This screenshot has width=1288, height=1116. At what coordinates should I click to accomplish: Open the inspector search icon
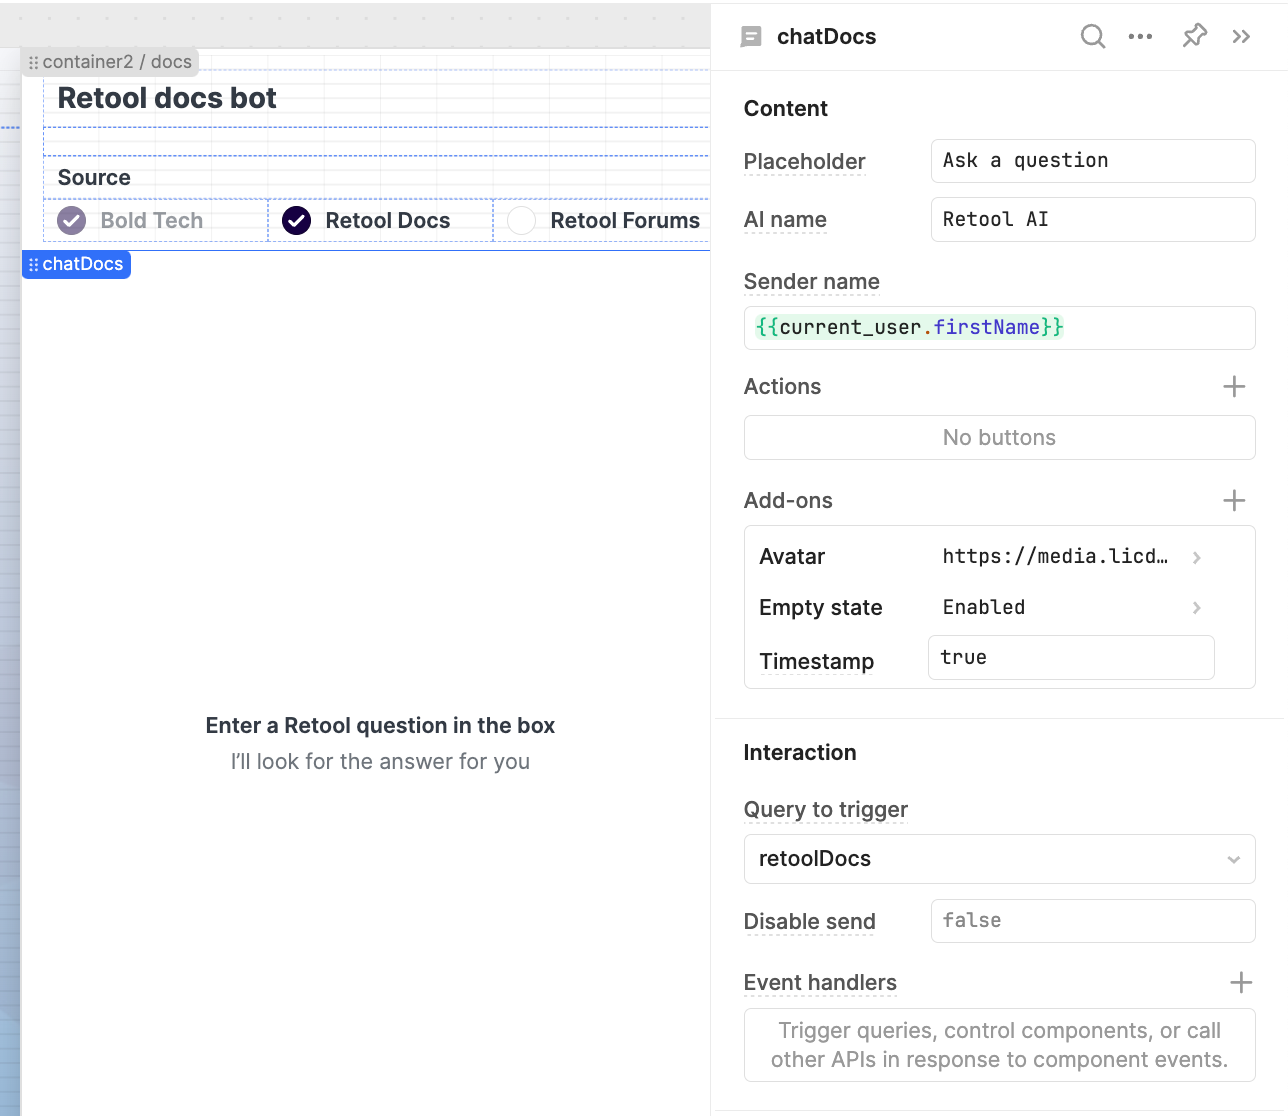1093,37
